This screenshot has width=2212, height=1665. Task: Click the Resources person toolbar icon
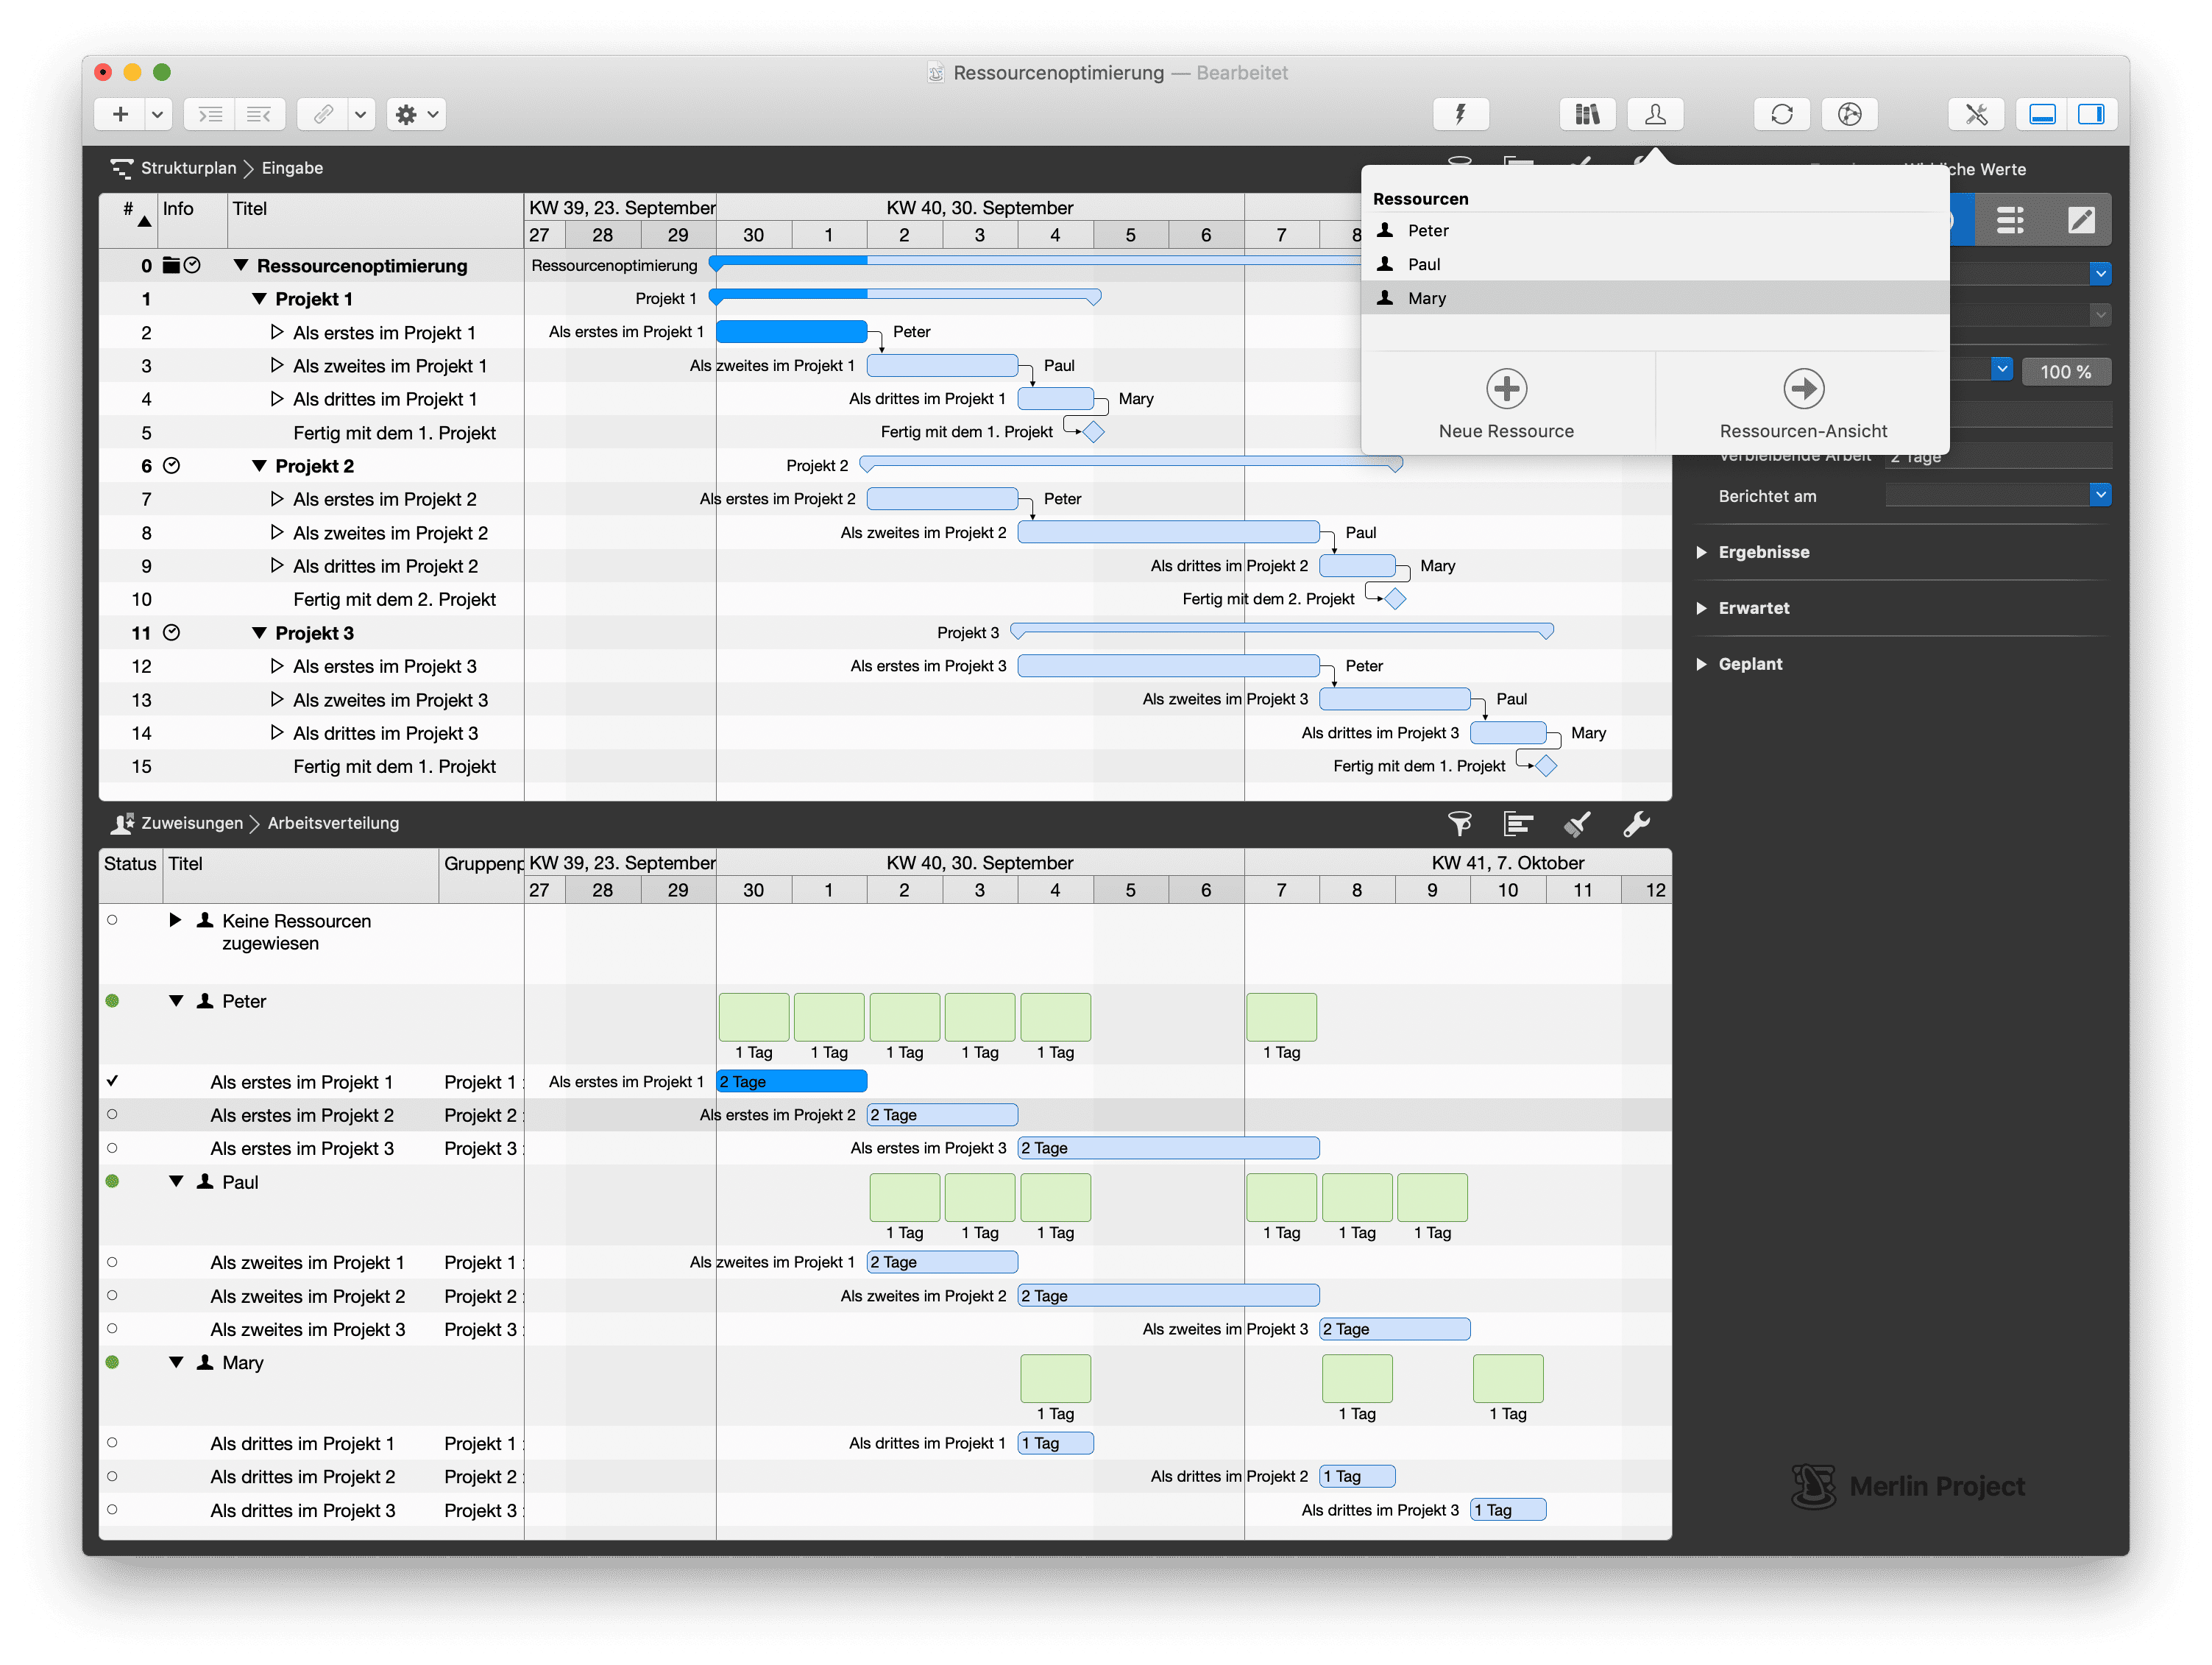pyautogui.click(x=1655, y=114)
